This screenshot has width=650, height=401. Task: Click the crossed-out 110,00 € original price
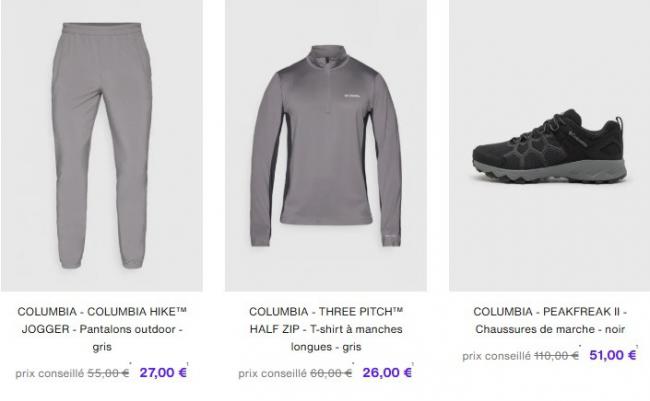556,355
